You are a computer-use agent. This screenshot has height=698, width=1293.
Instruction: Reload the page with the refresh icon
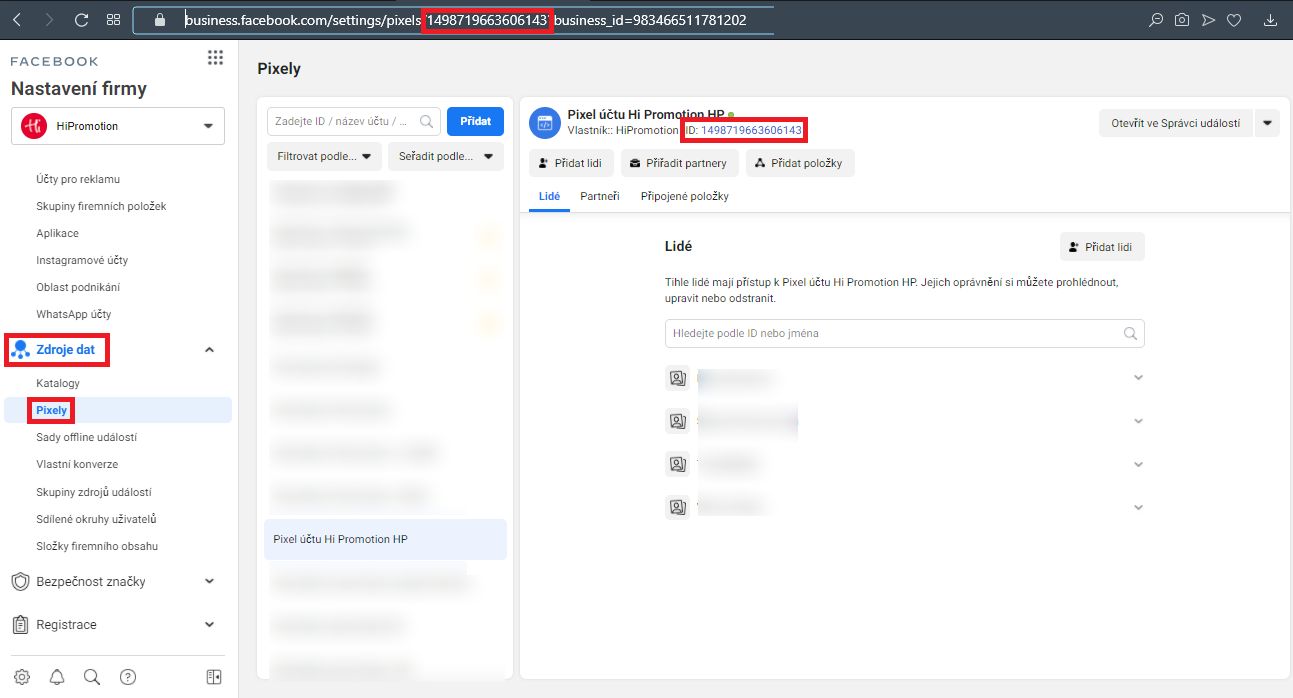82,20
